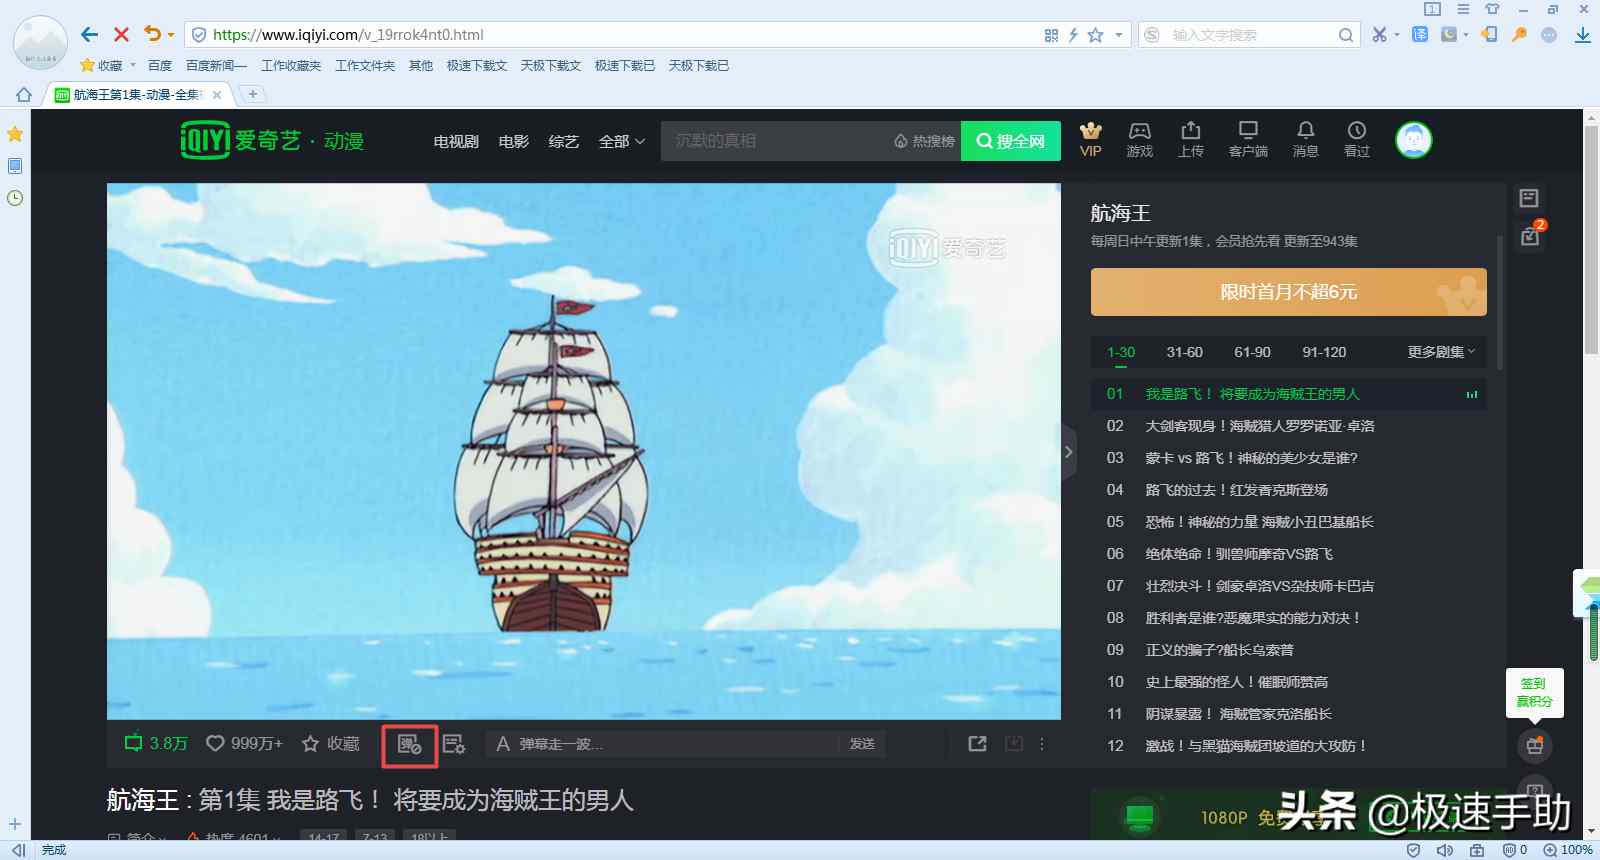Play episode 02 大剑客现身
The height and width of the screenshot is (860, 1600).
coord(1288,426)
